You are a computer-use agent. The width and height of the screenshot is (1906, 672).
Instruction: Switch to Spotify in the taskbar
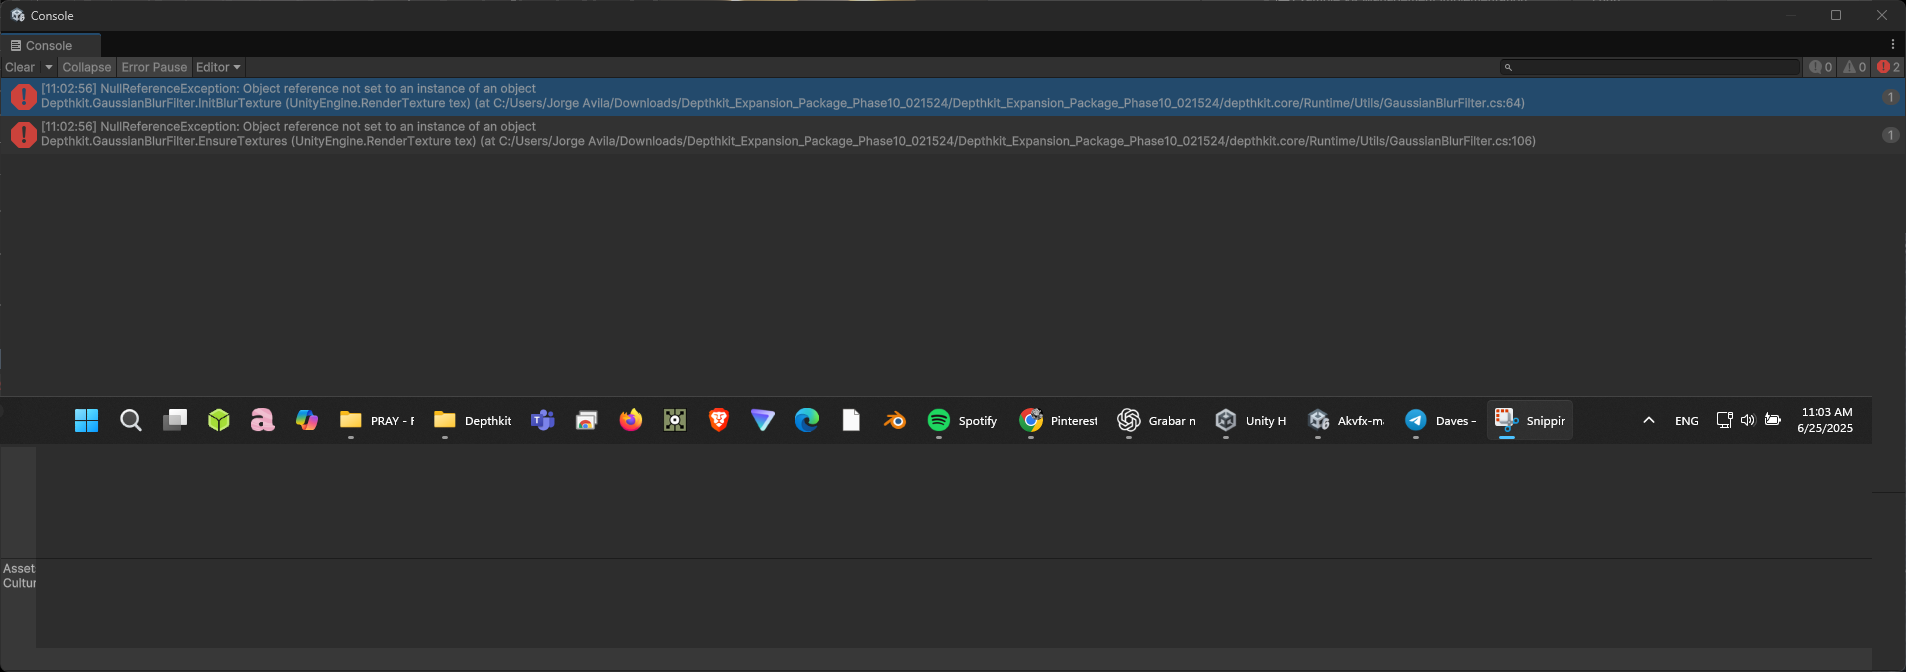962,421
